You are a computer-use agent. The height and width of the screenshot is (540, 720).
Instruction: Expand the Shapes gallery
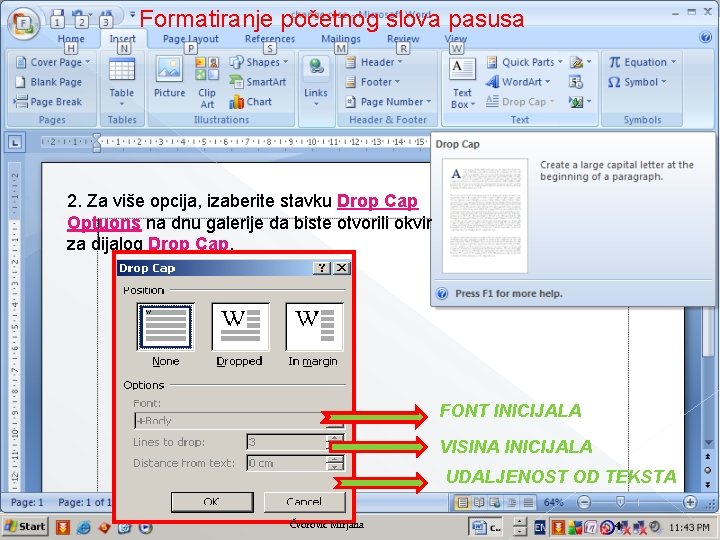coord(259,62)
